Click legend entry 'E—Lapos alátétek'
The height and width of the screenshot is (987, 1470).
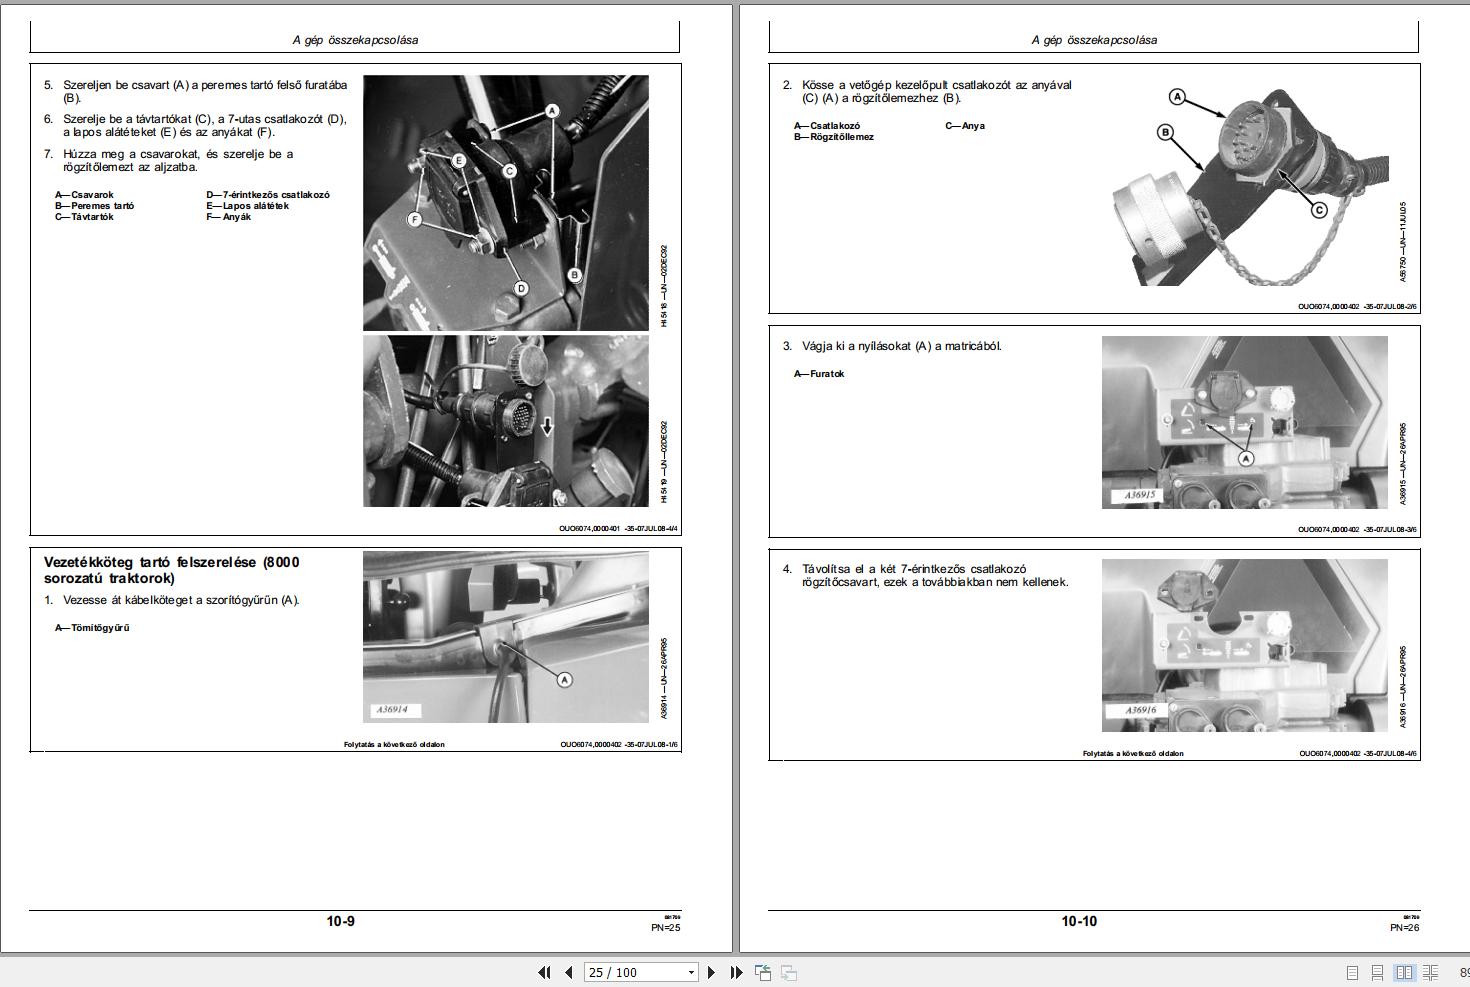click(x=247, y=206)
